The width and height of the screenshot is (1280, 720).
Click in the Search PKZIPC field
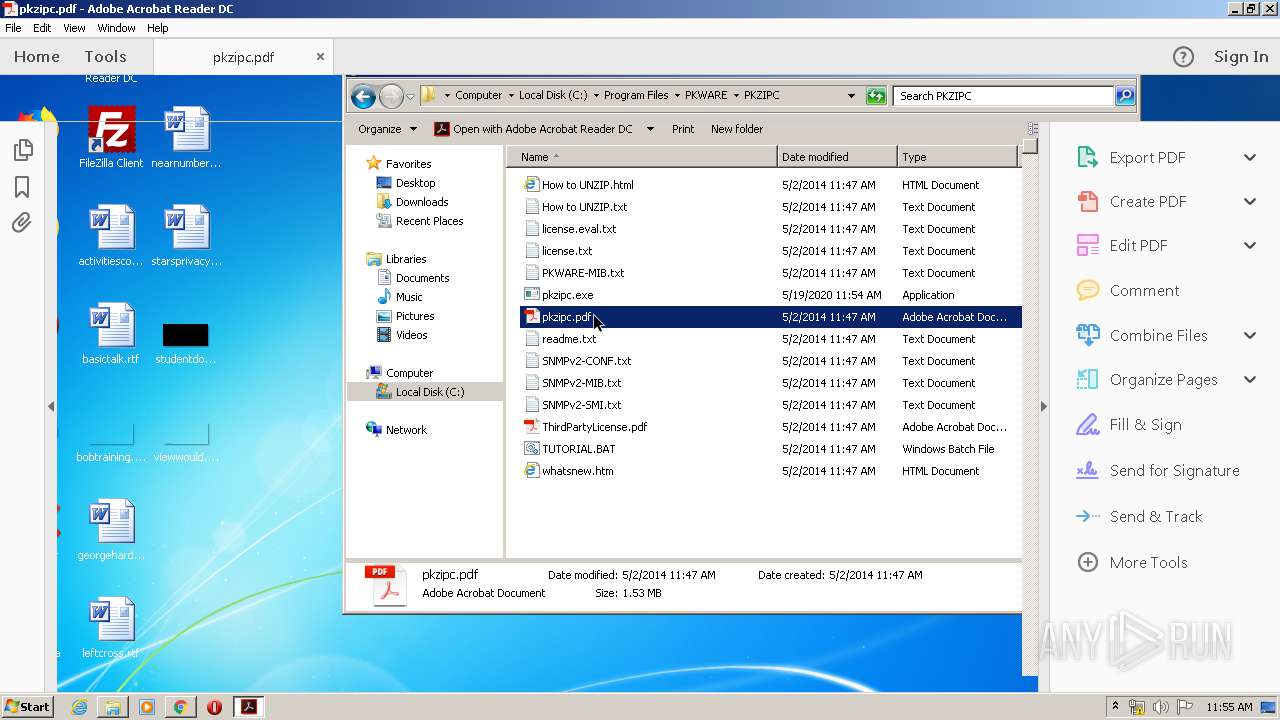pyautogui.click(x=1004, y=96)
